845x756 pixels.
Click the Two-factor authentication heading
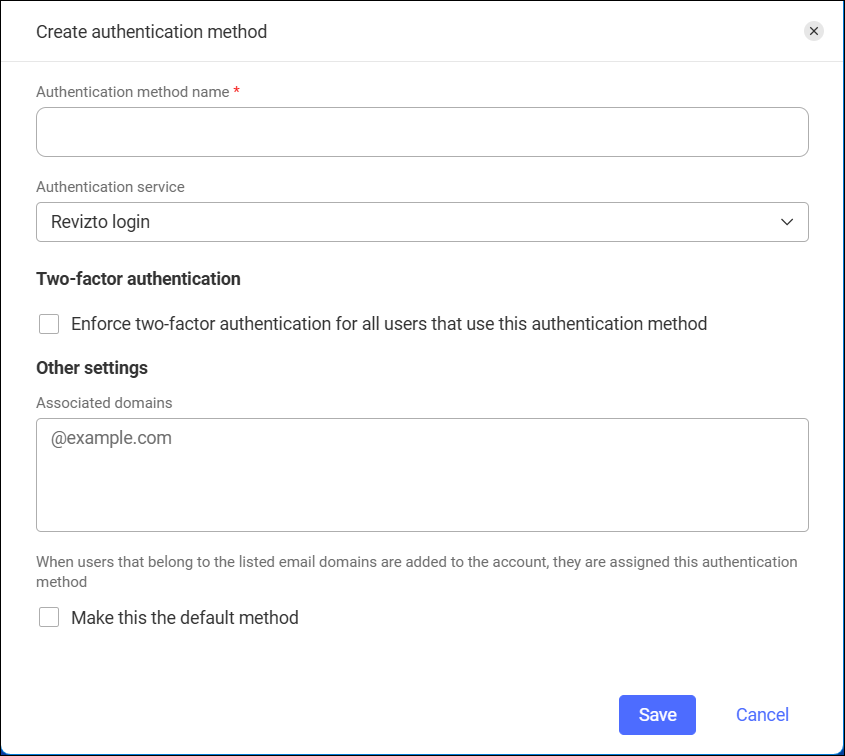pyautogui.click(x=138, y=279)
